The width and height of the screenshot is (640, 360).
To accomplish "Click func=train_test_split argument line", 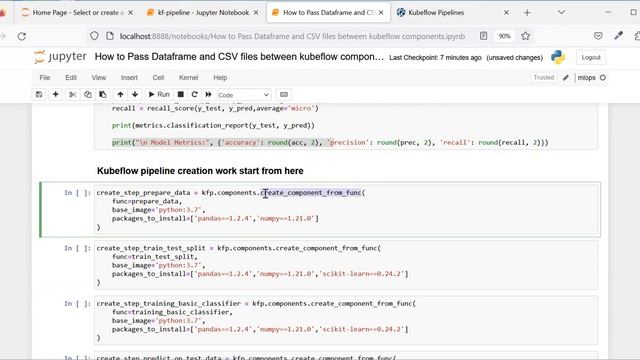I will pyautogui.click(x=155, y=257).
